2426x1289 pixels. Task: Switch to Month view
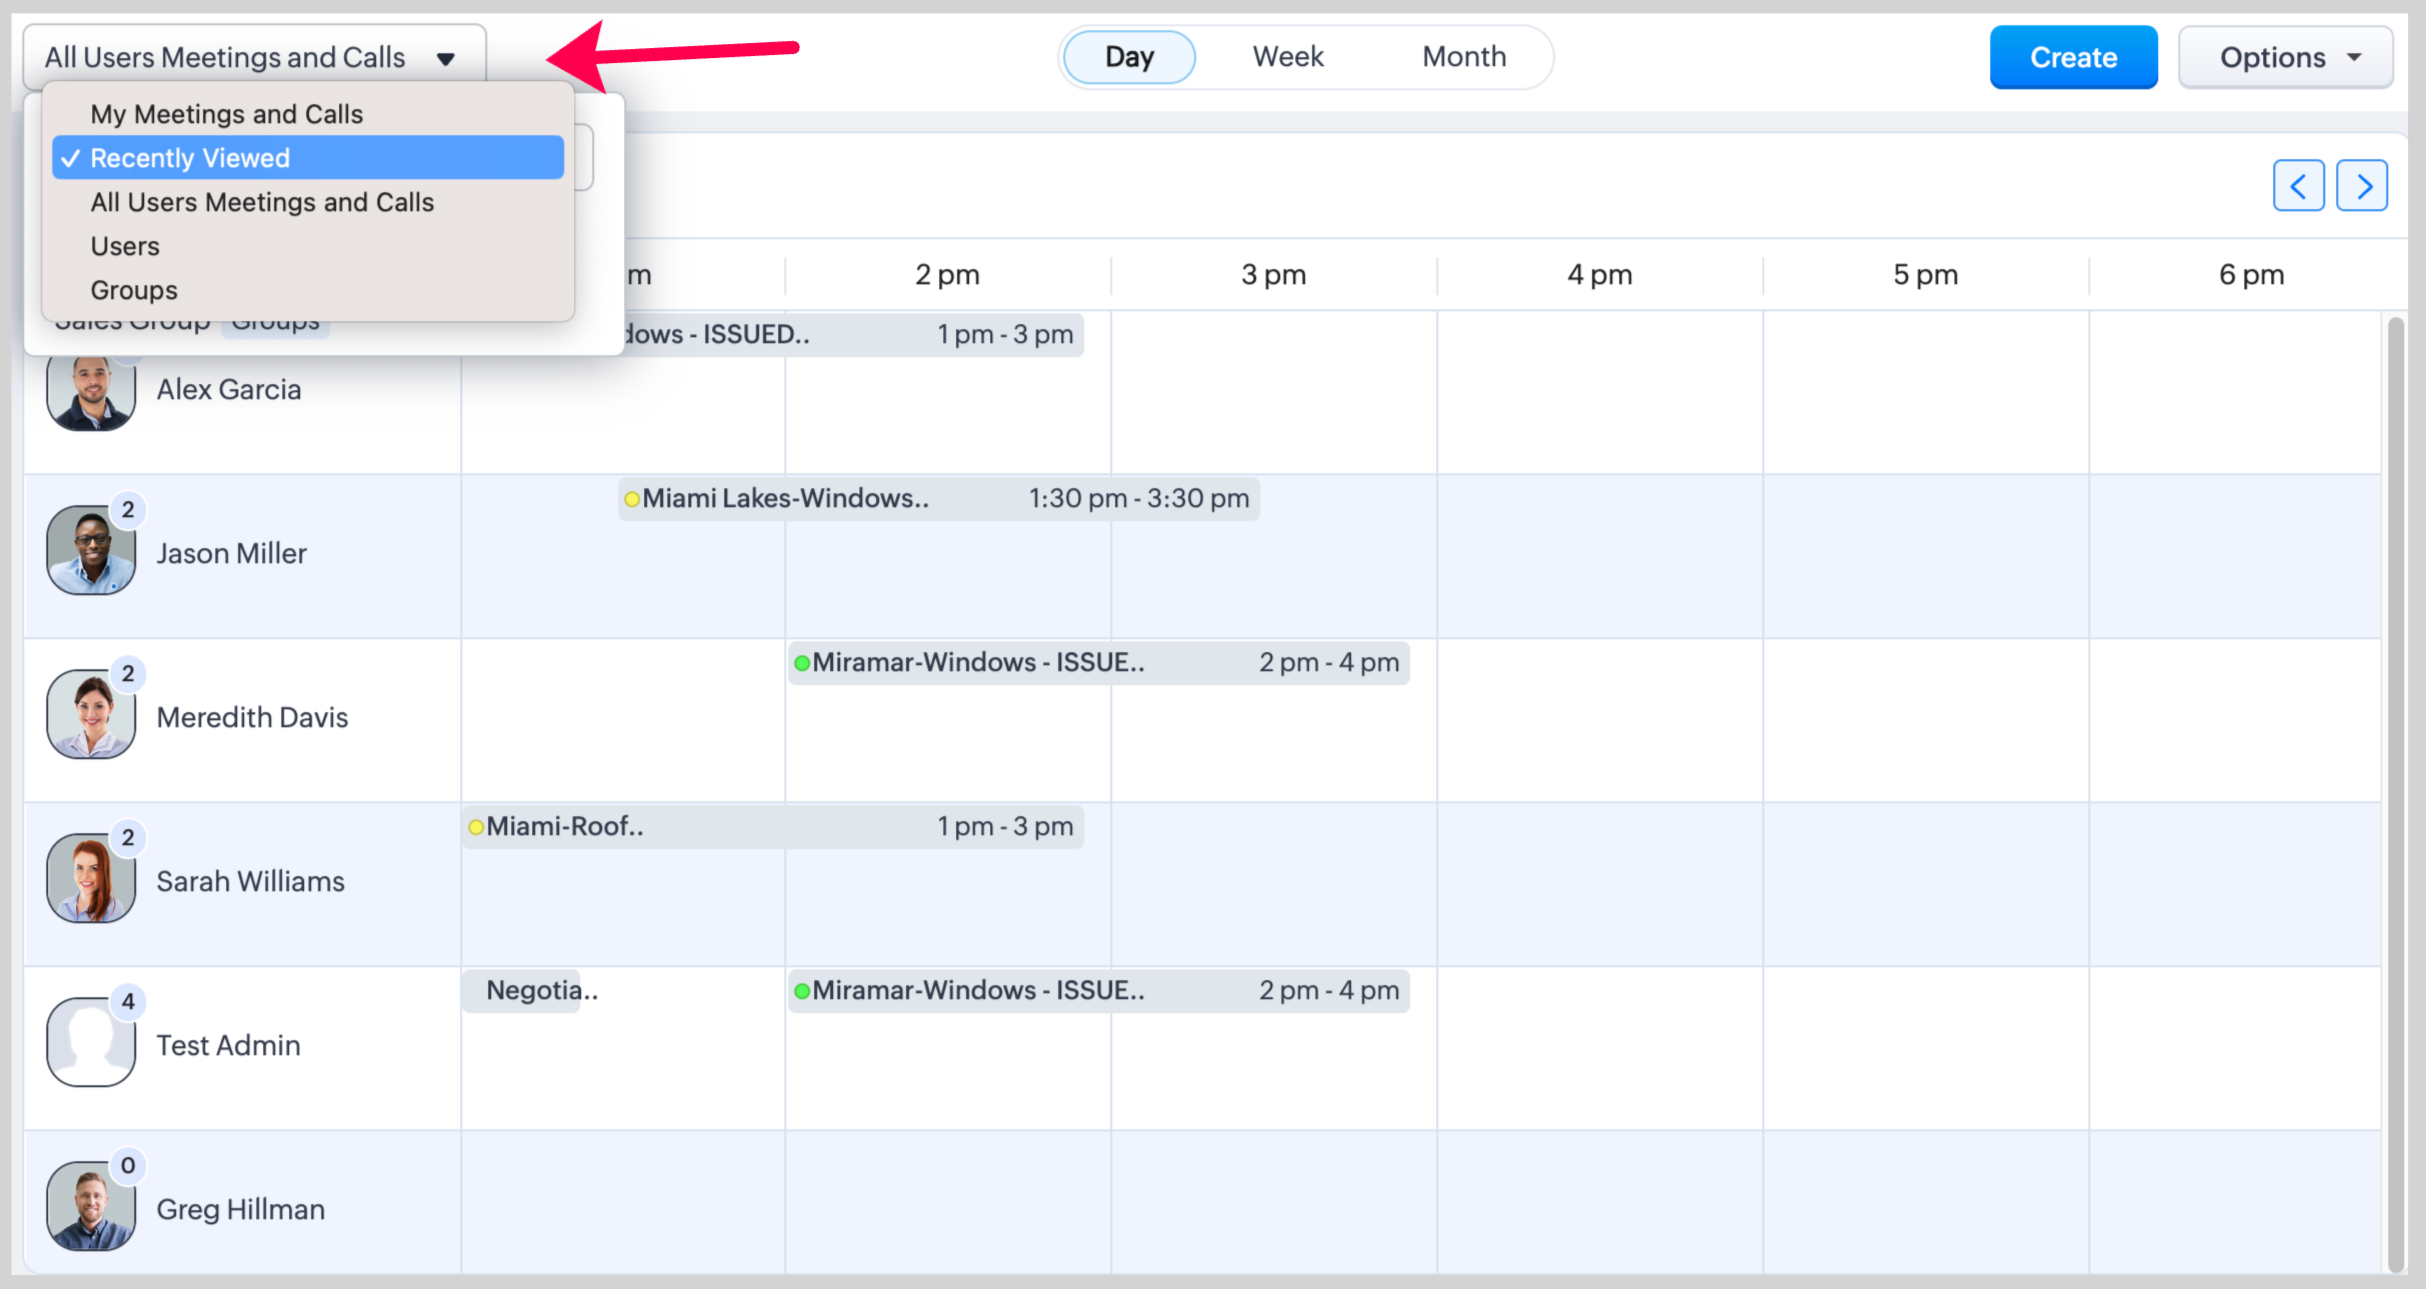pyautogui.click(x=1464, y=57)
